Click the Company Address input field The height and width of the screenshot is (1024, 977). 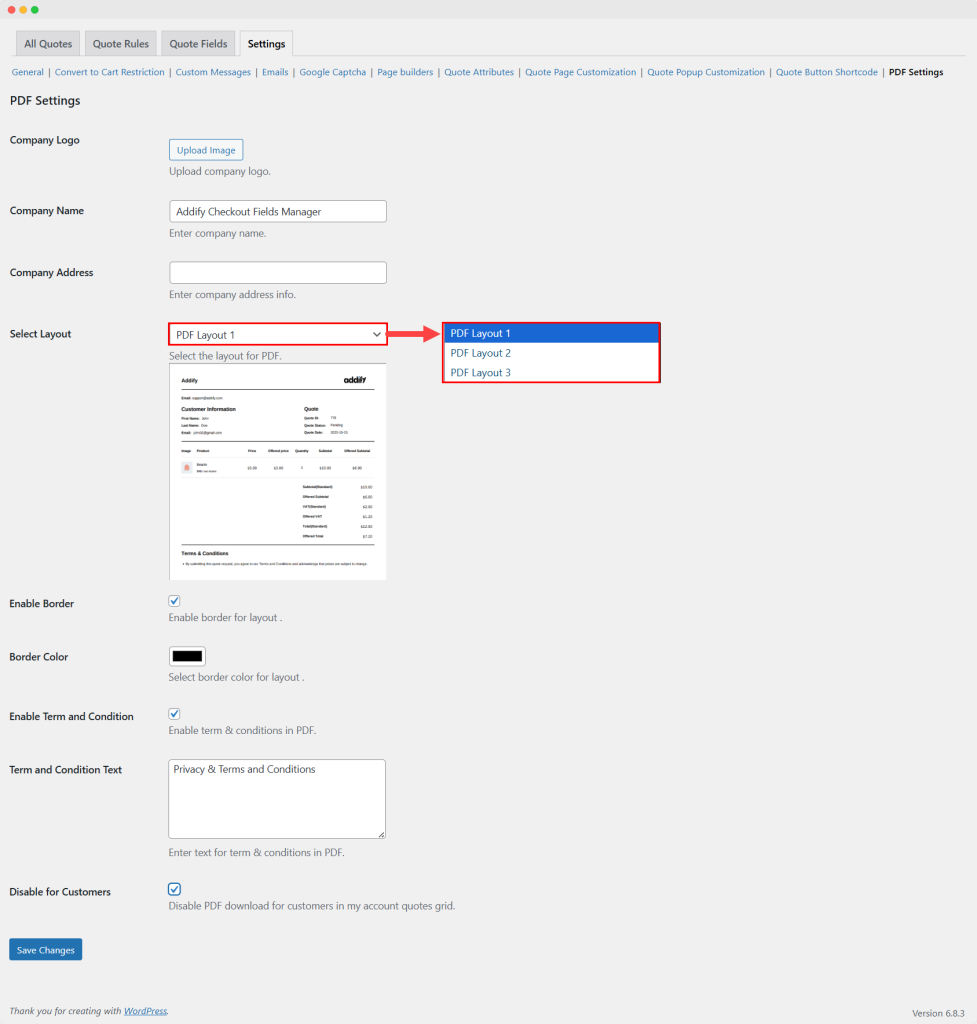277,273
